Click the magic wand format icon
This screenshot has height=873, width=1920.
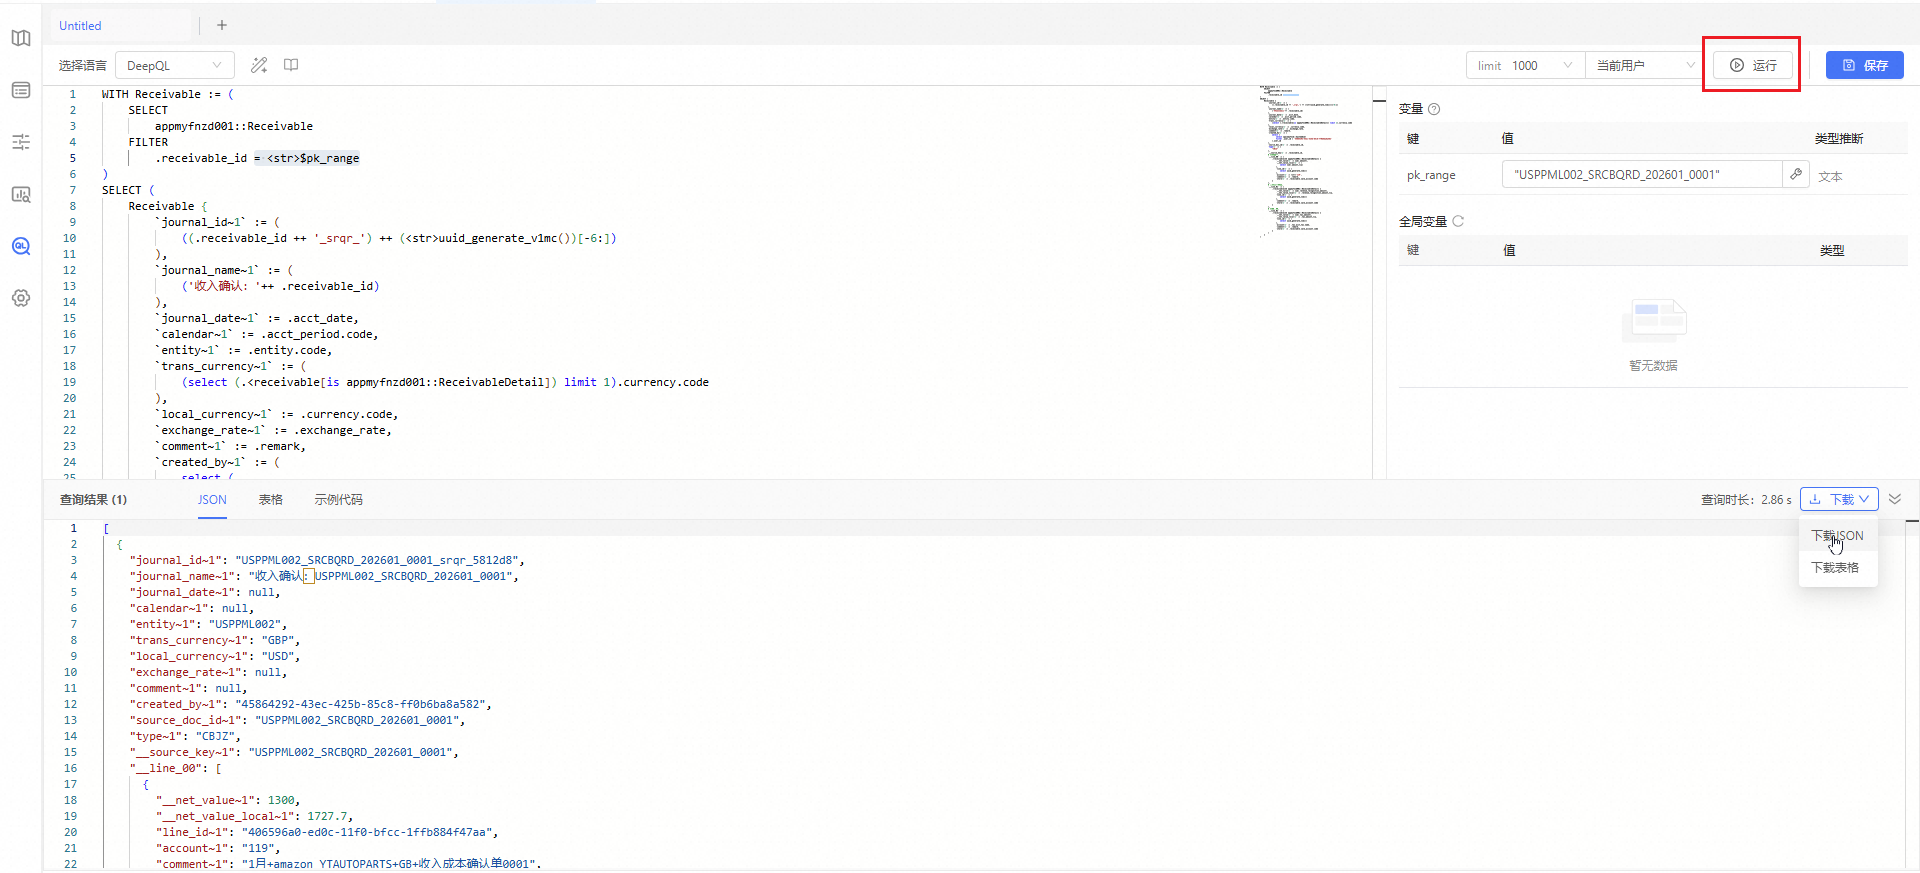click(259, 65)
